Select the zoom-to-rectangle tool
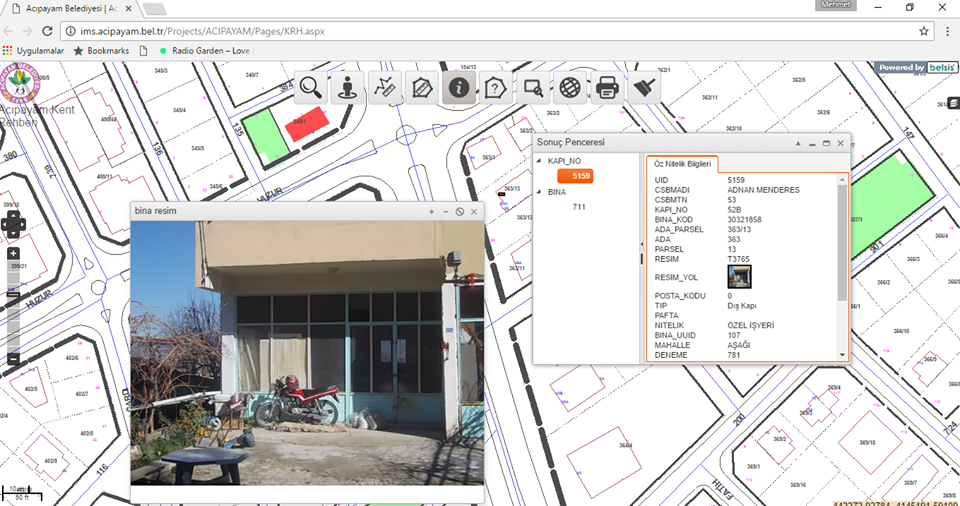Viewport: 960px width, 506px height. 533,88
